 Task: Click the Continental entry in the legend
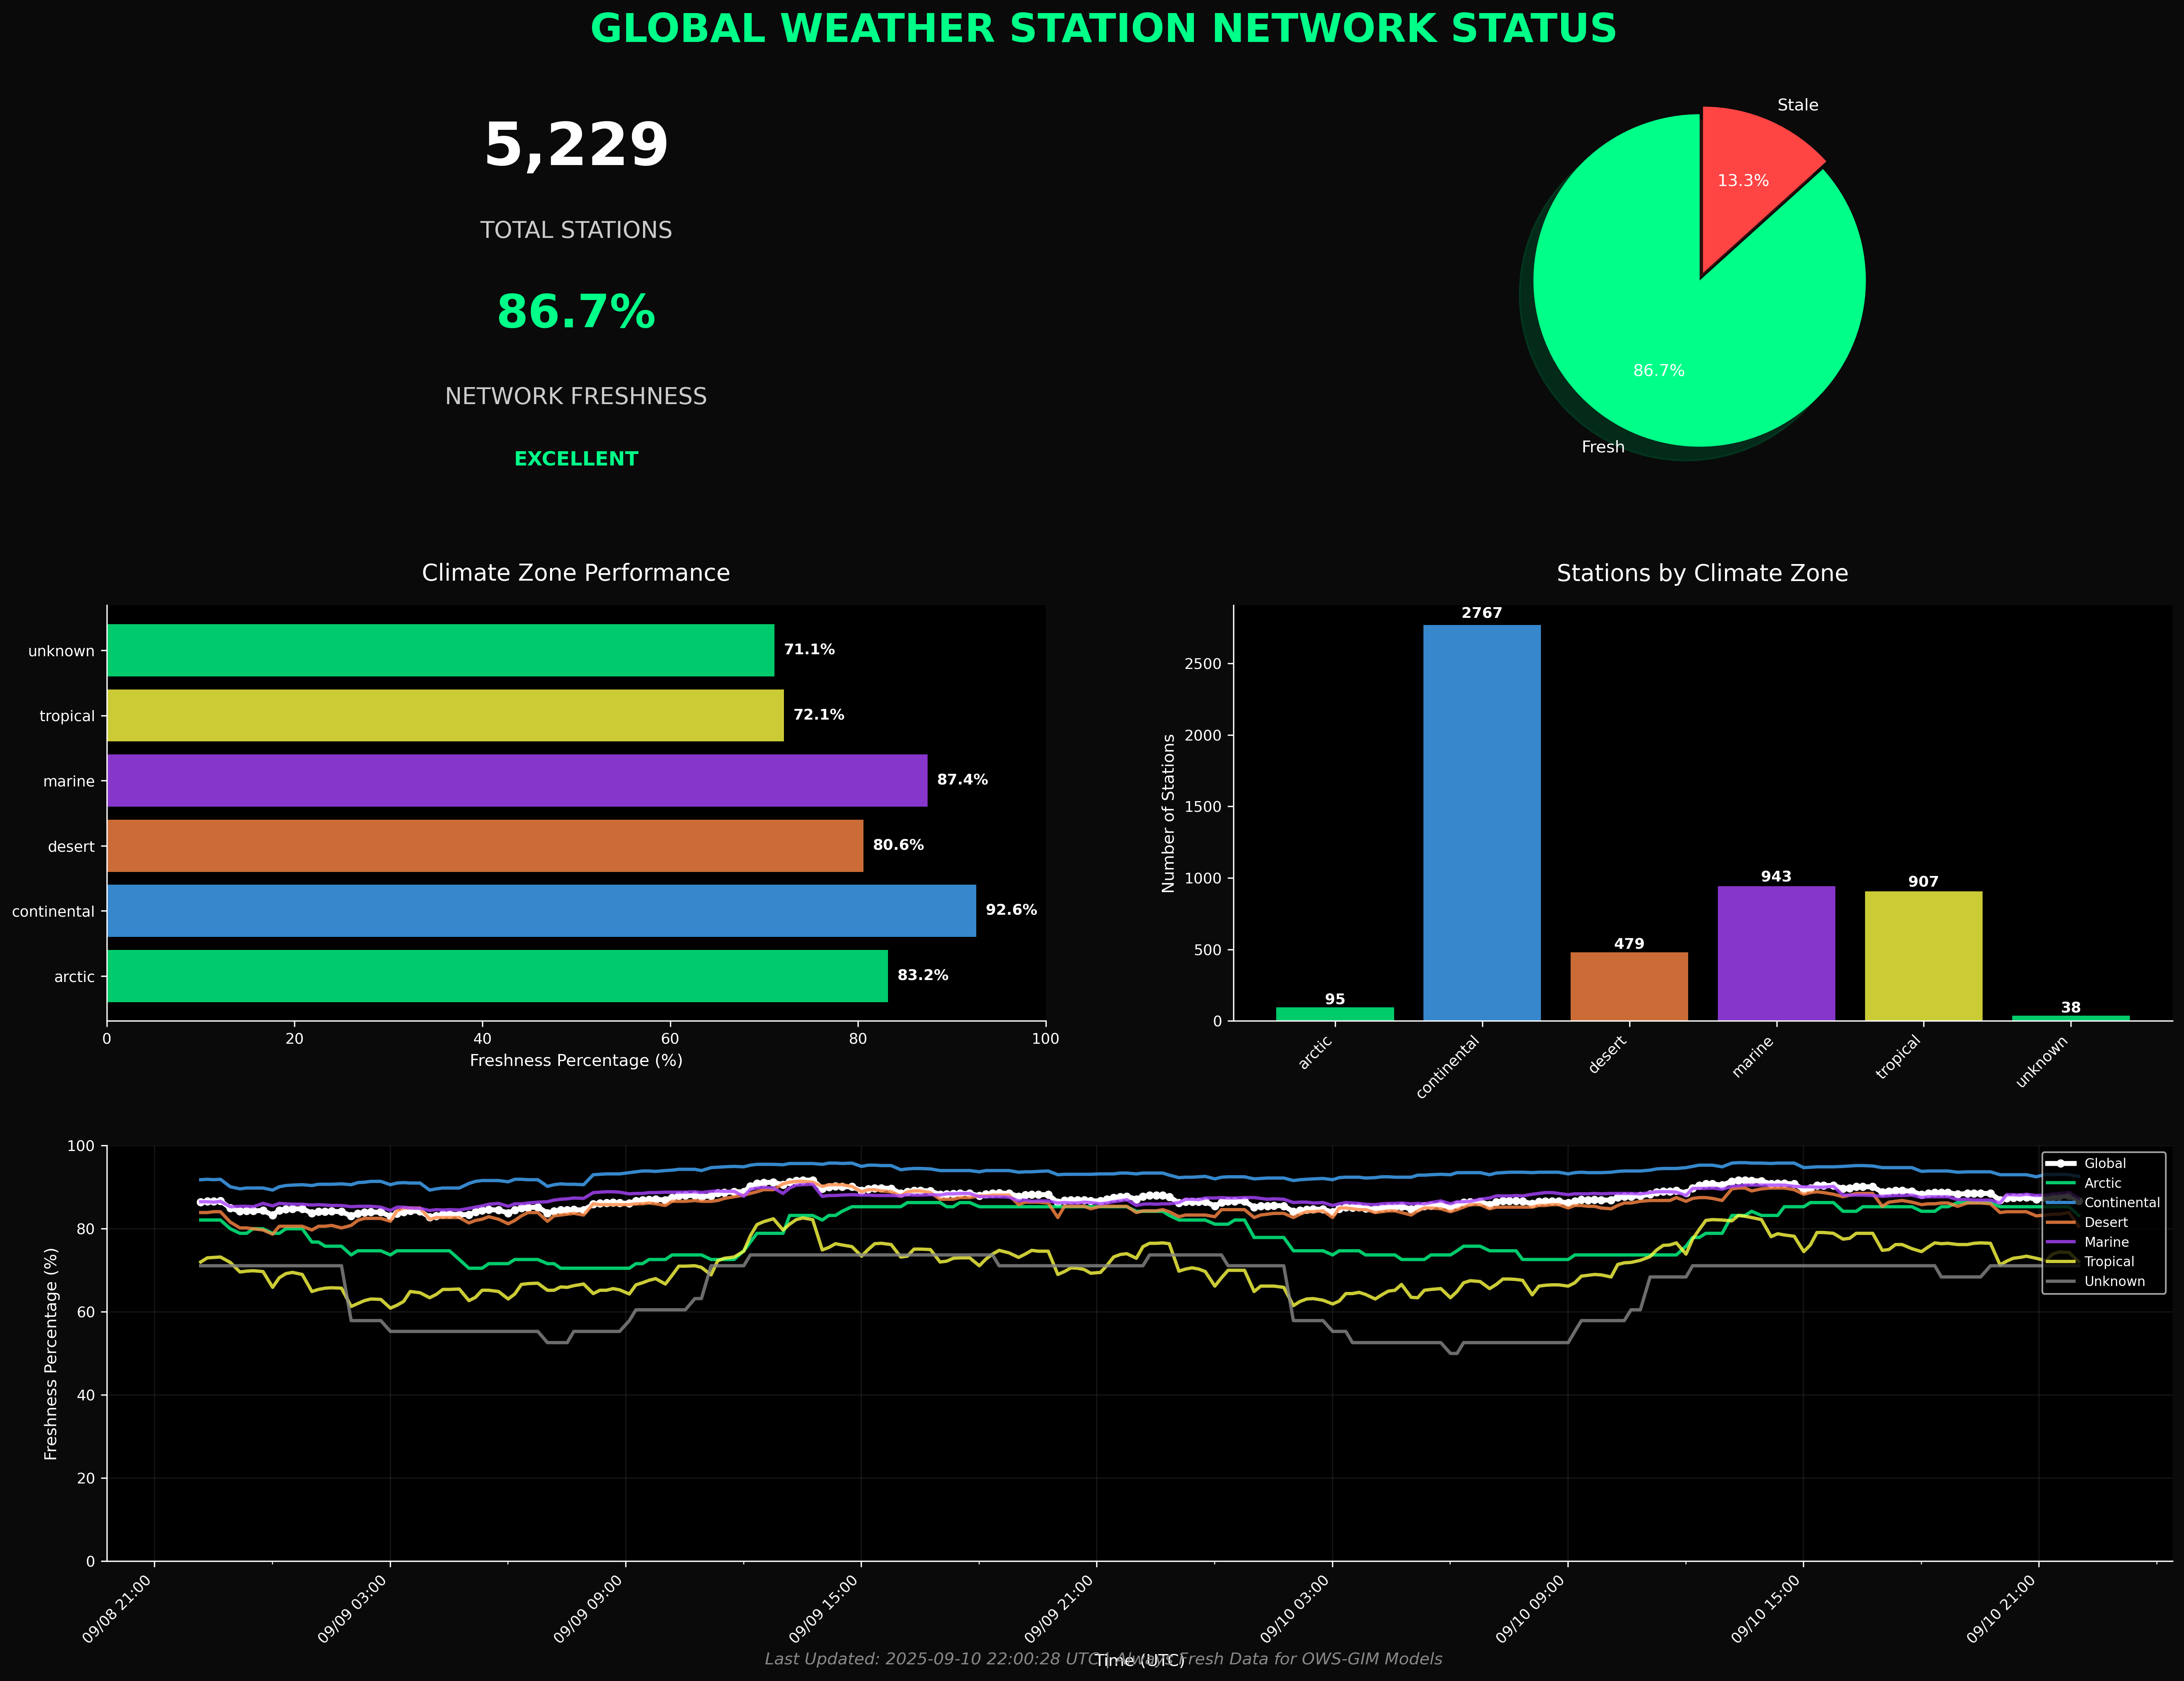(x=2103, y=1203)
